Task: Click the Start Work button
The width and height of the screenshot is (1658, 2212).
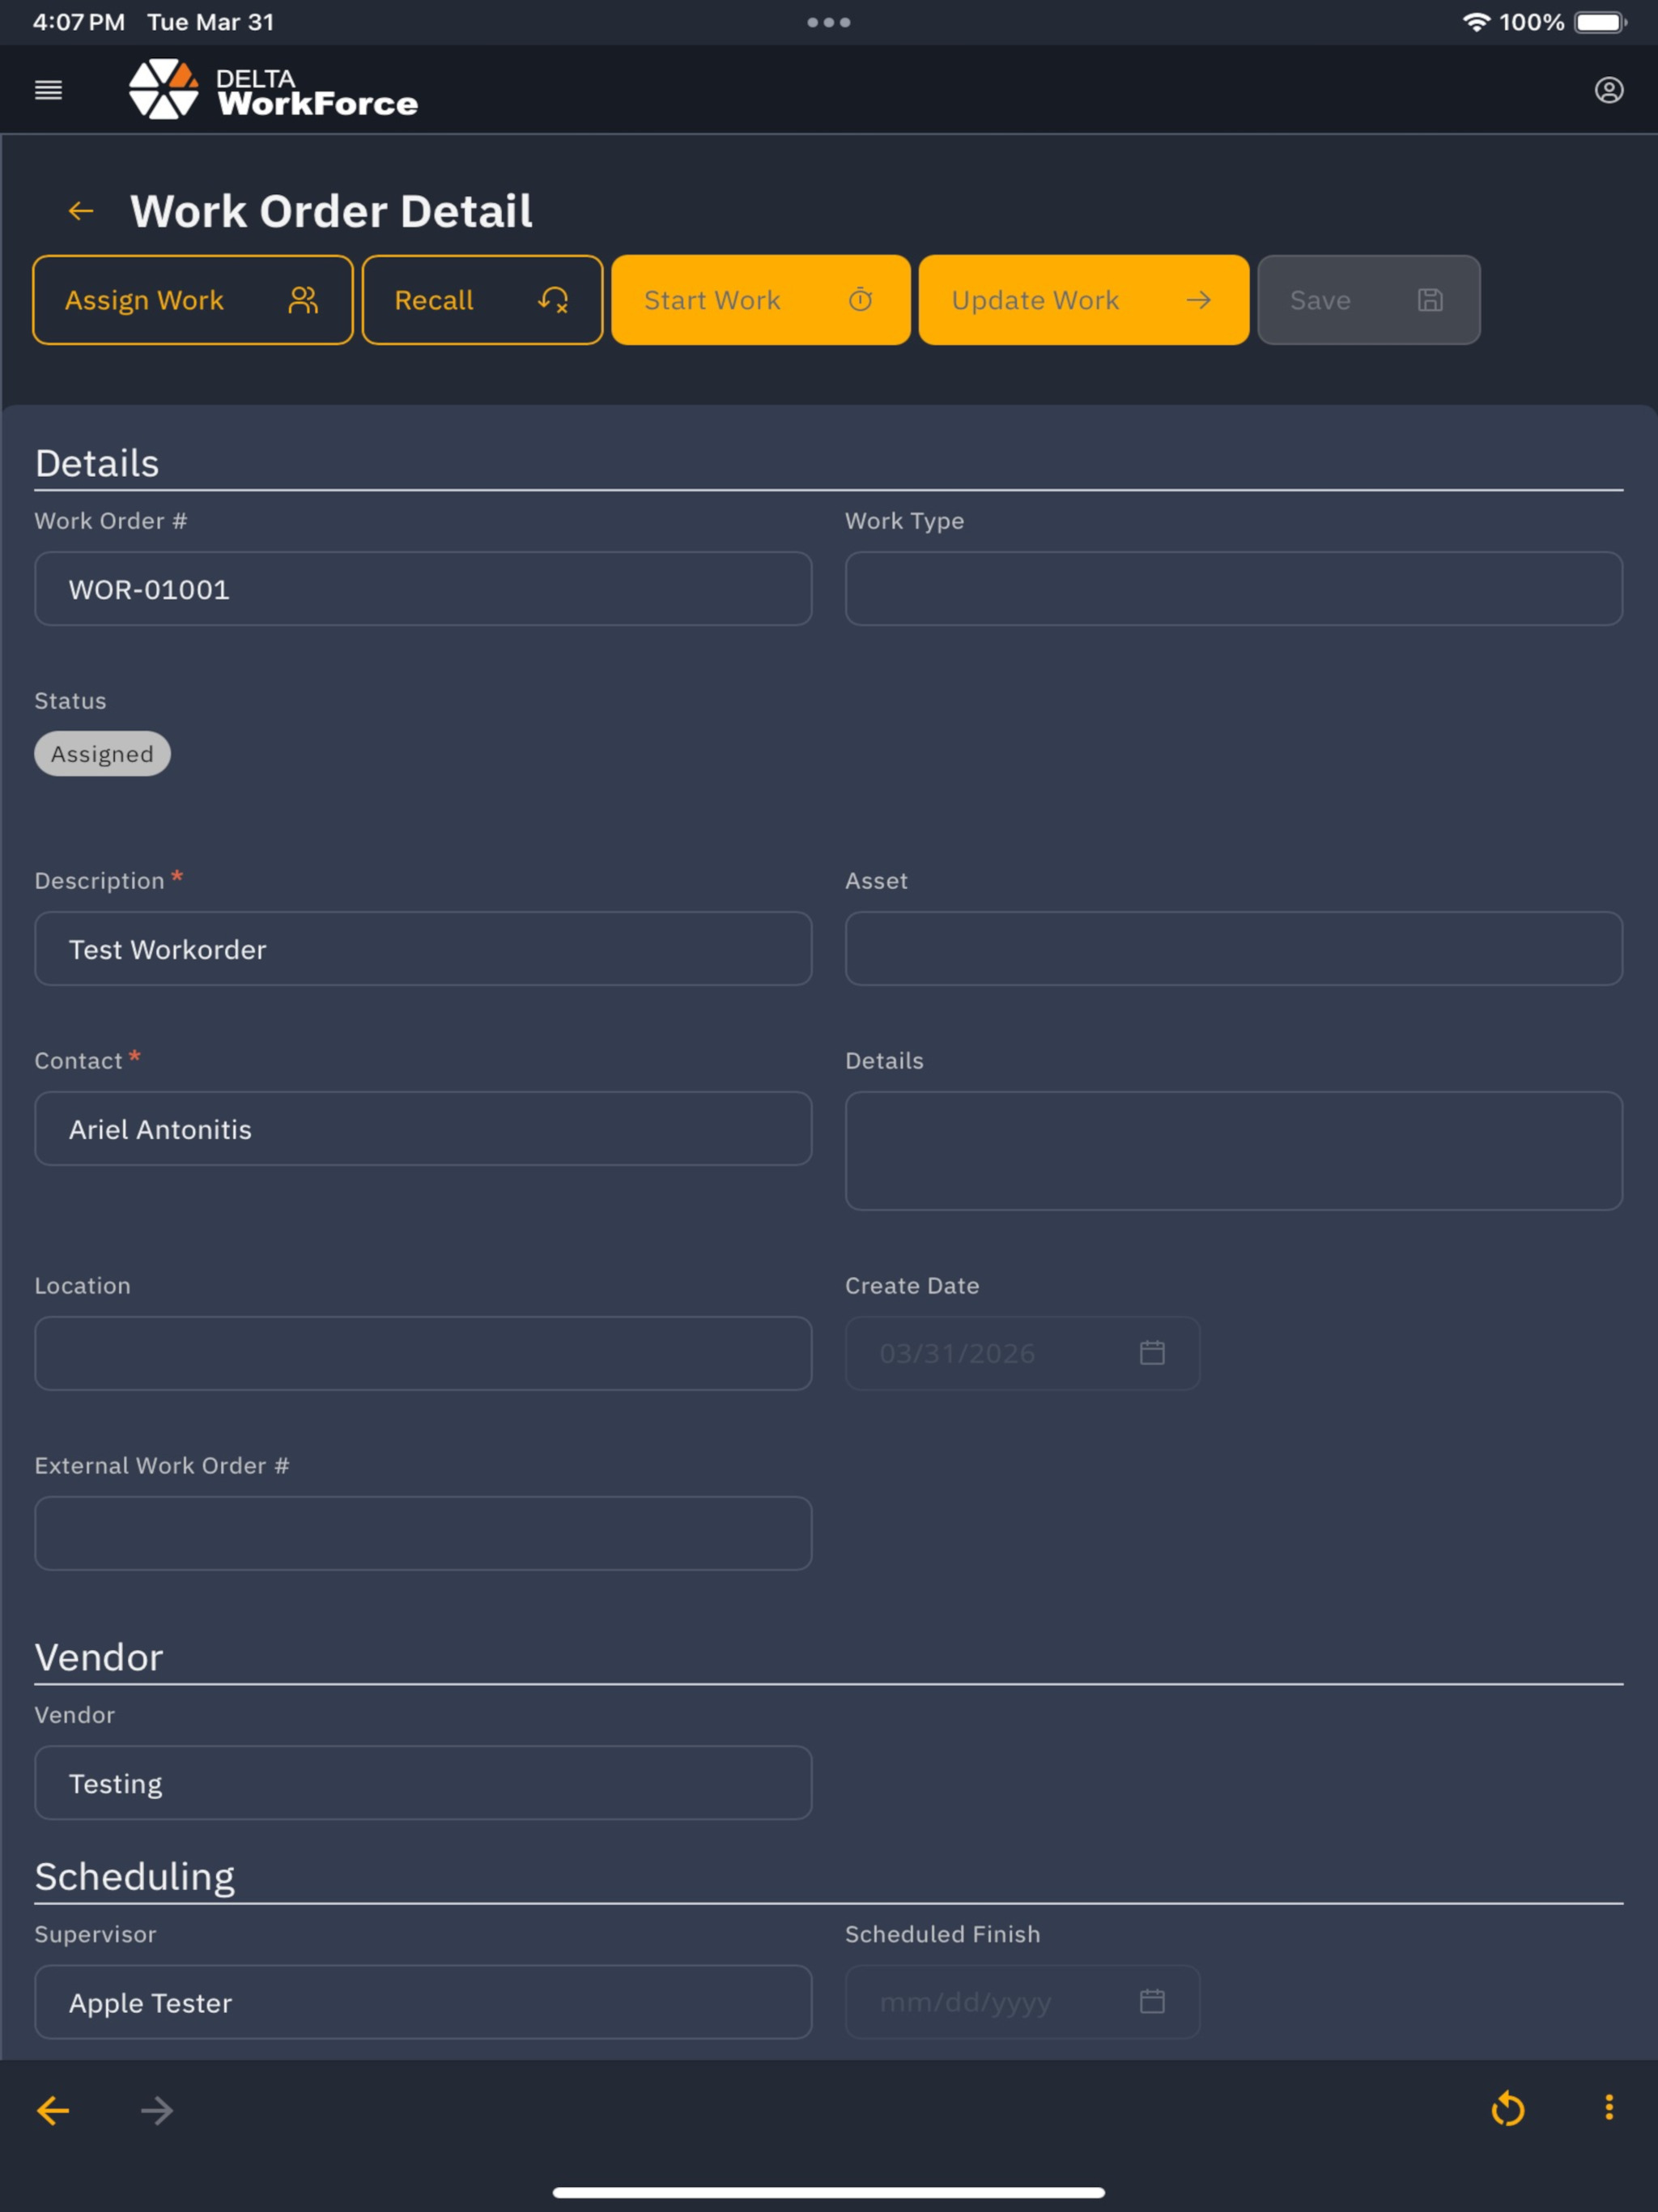Action: pyautogui.click(x=761, y=300)
